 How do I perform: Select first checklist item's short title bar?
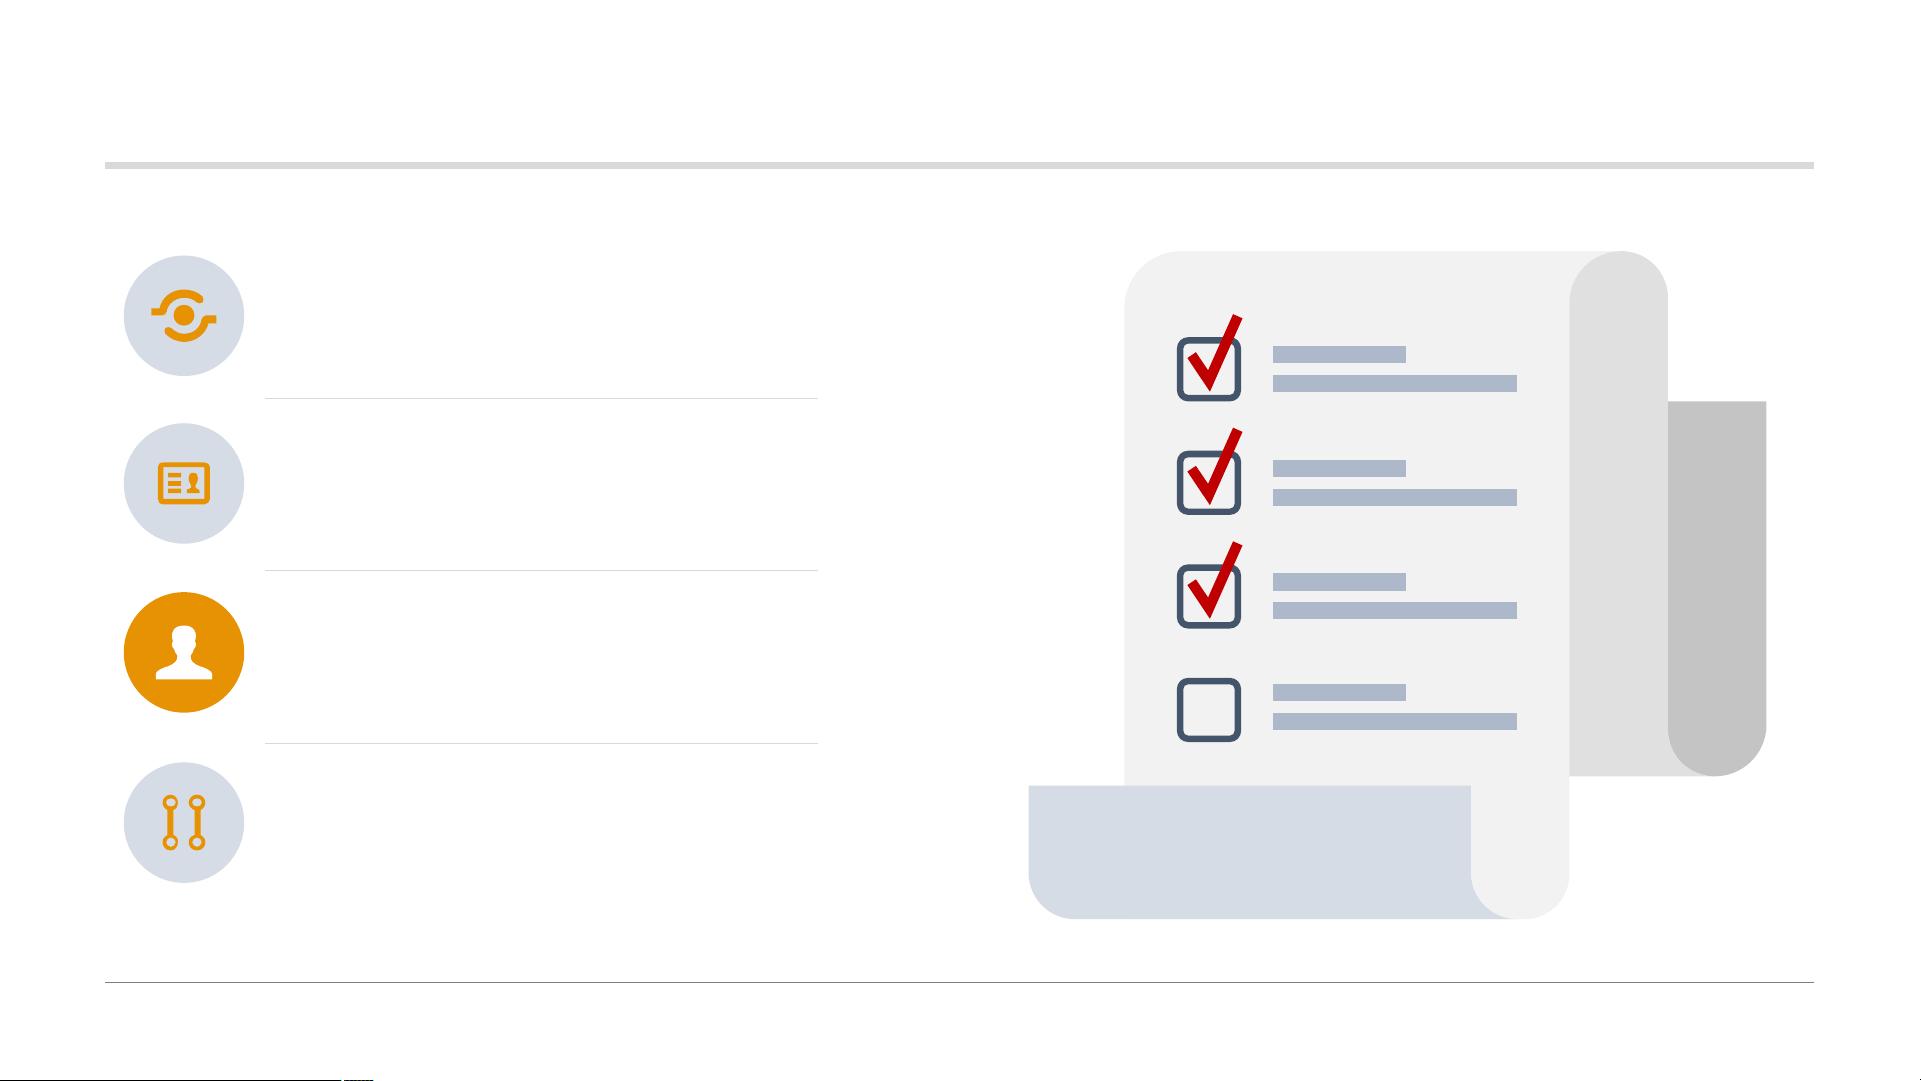[x=1339, y=354]
